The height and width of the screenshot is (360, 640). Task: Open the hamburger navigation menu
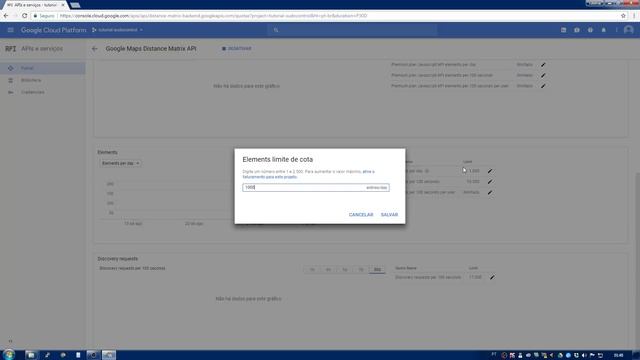tap(11, 30)
